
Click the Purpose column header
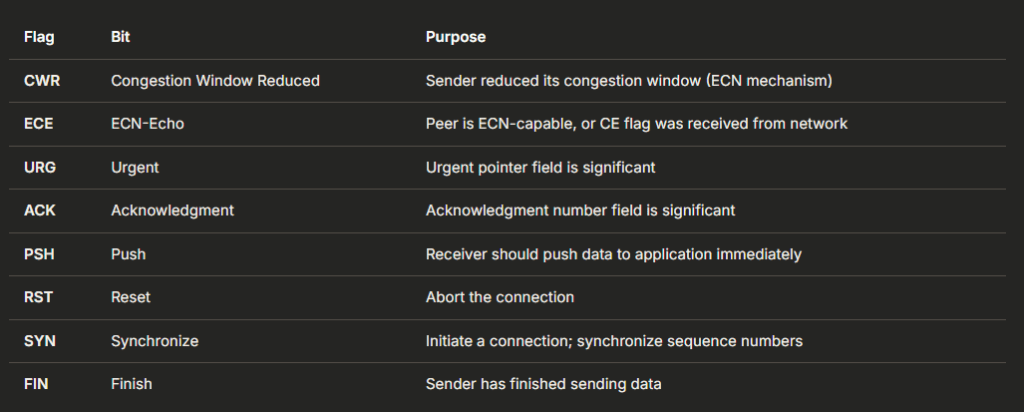click(455, 37)
